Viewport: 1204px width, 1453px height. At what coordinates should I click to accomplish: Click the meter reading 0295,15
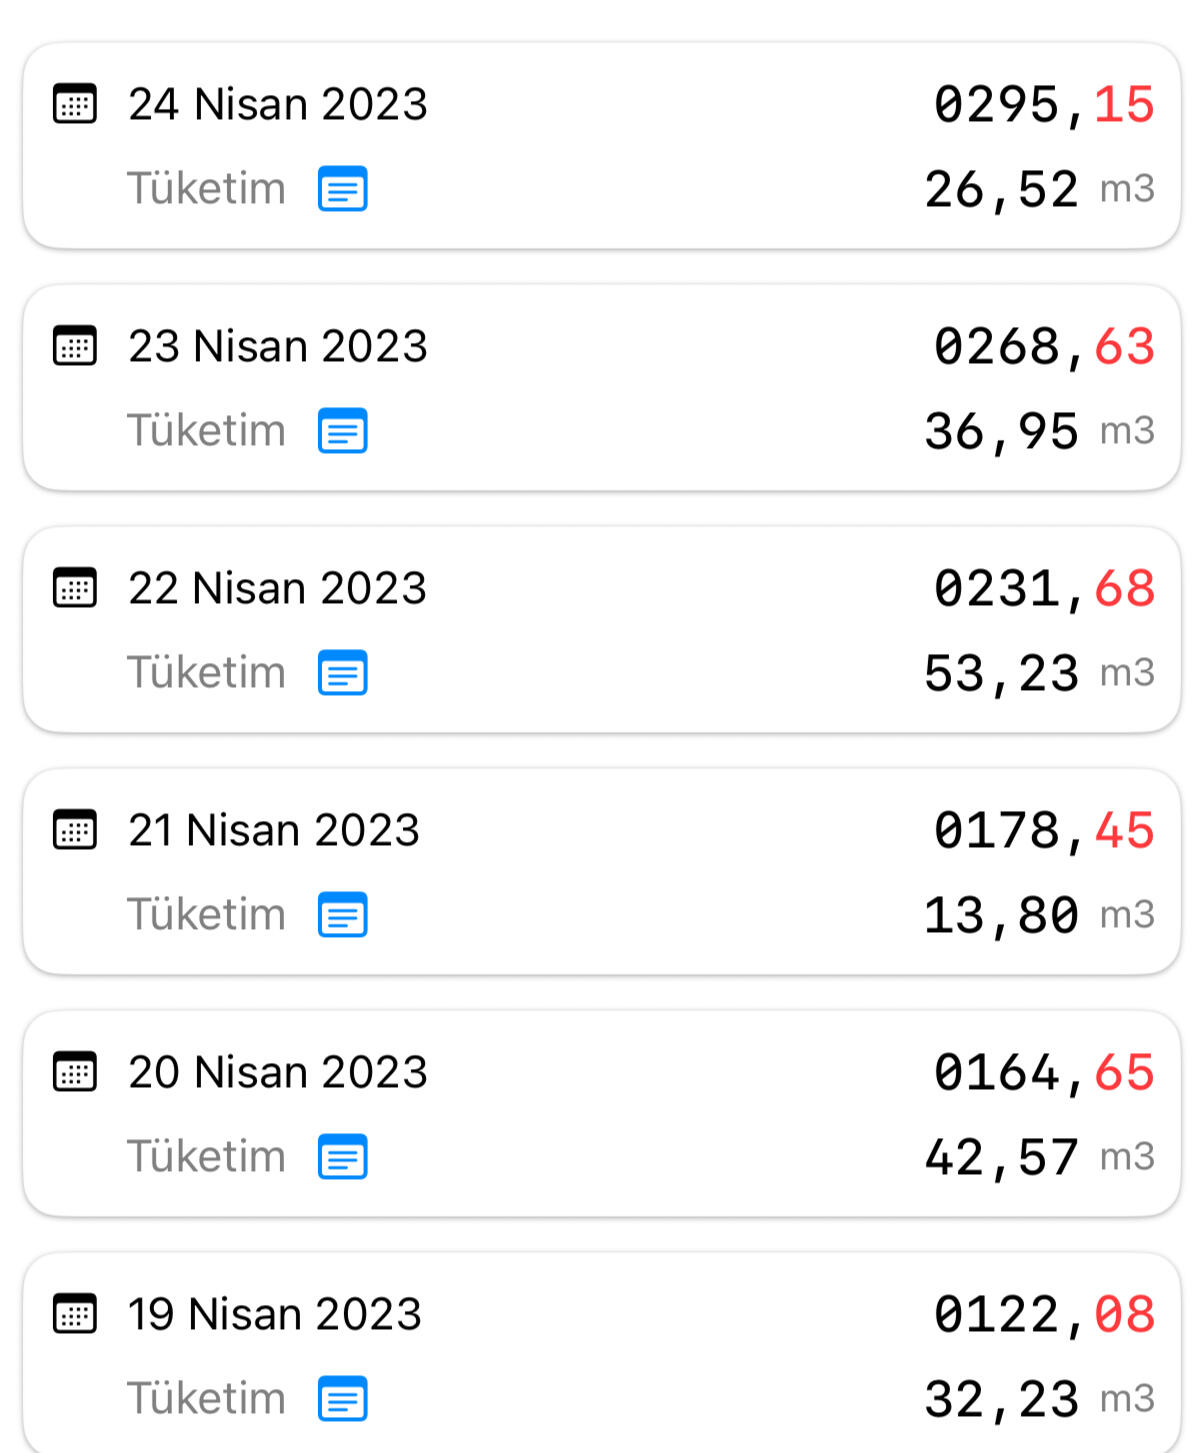point(1043,105)
